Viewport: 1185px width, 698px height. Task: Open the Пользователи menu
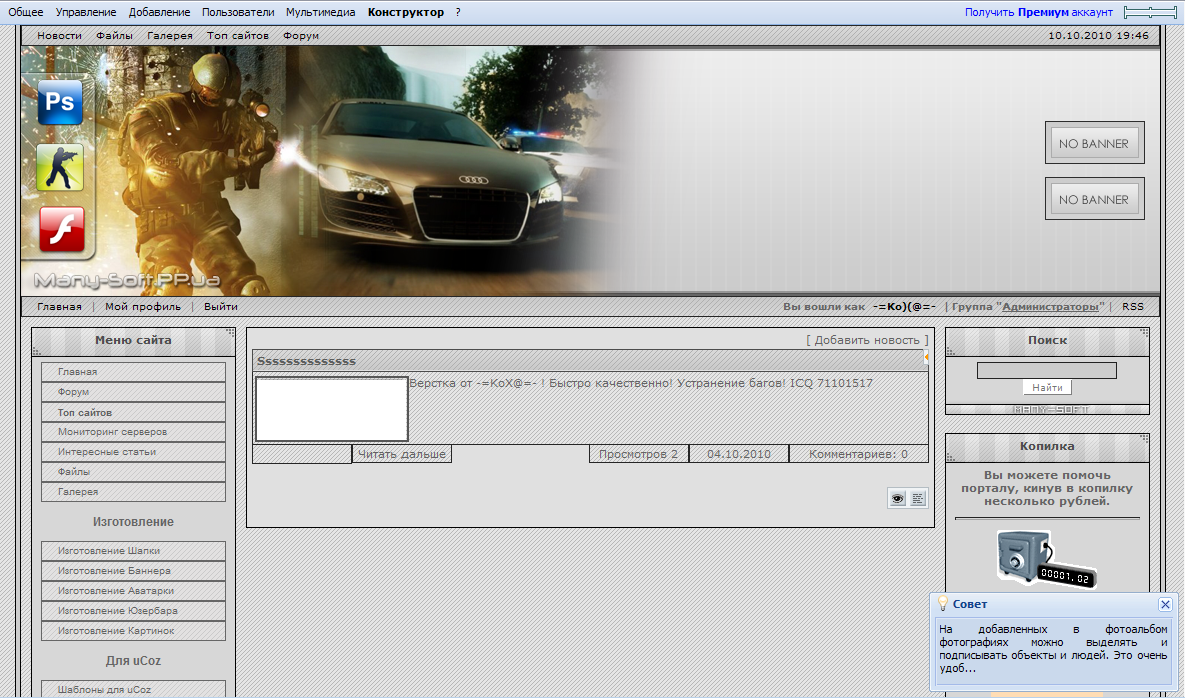238,12
